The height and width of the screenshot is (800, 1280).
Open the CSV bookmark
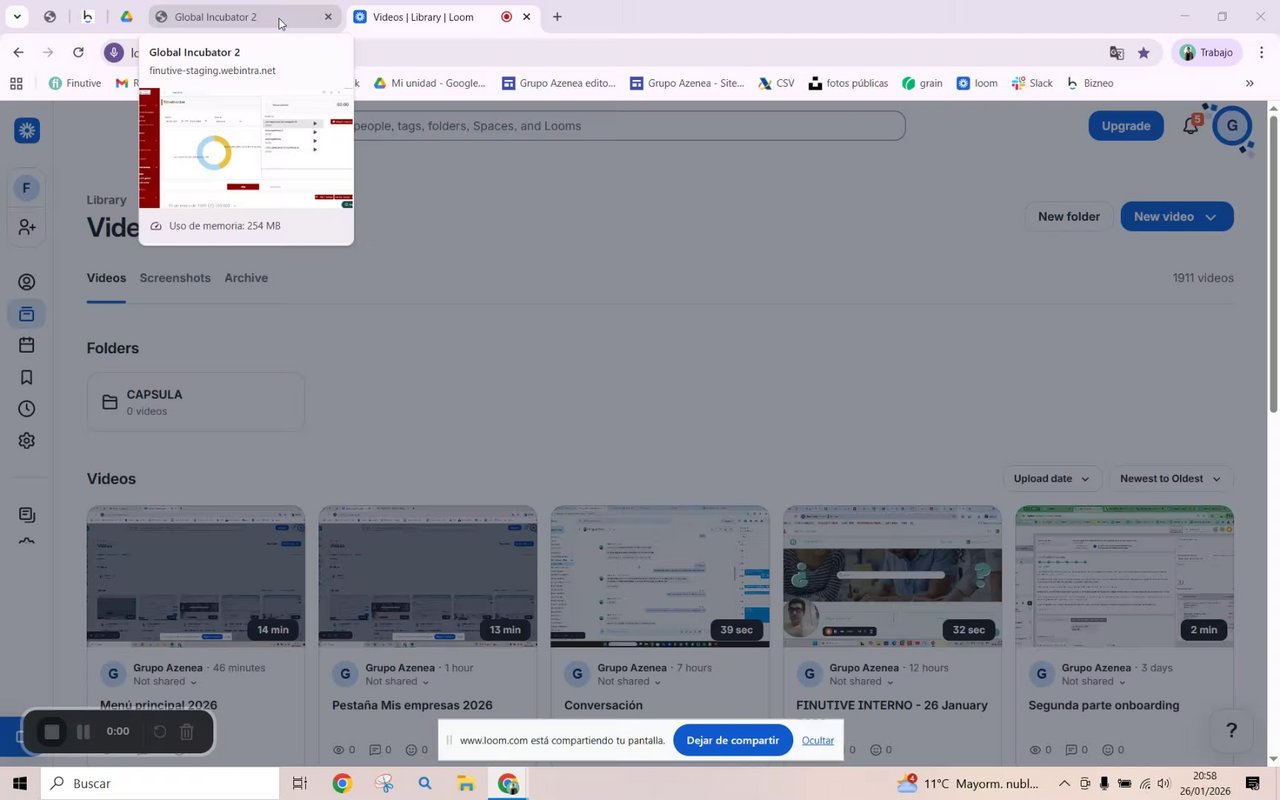(776, 83)
